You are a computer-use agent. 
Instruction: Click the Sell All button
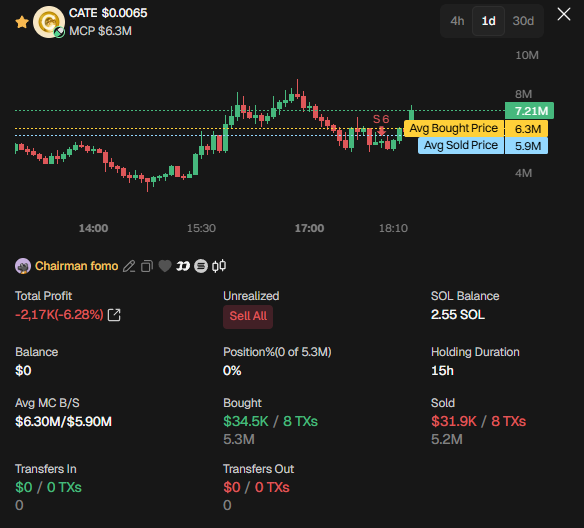248,317
